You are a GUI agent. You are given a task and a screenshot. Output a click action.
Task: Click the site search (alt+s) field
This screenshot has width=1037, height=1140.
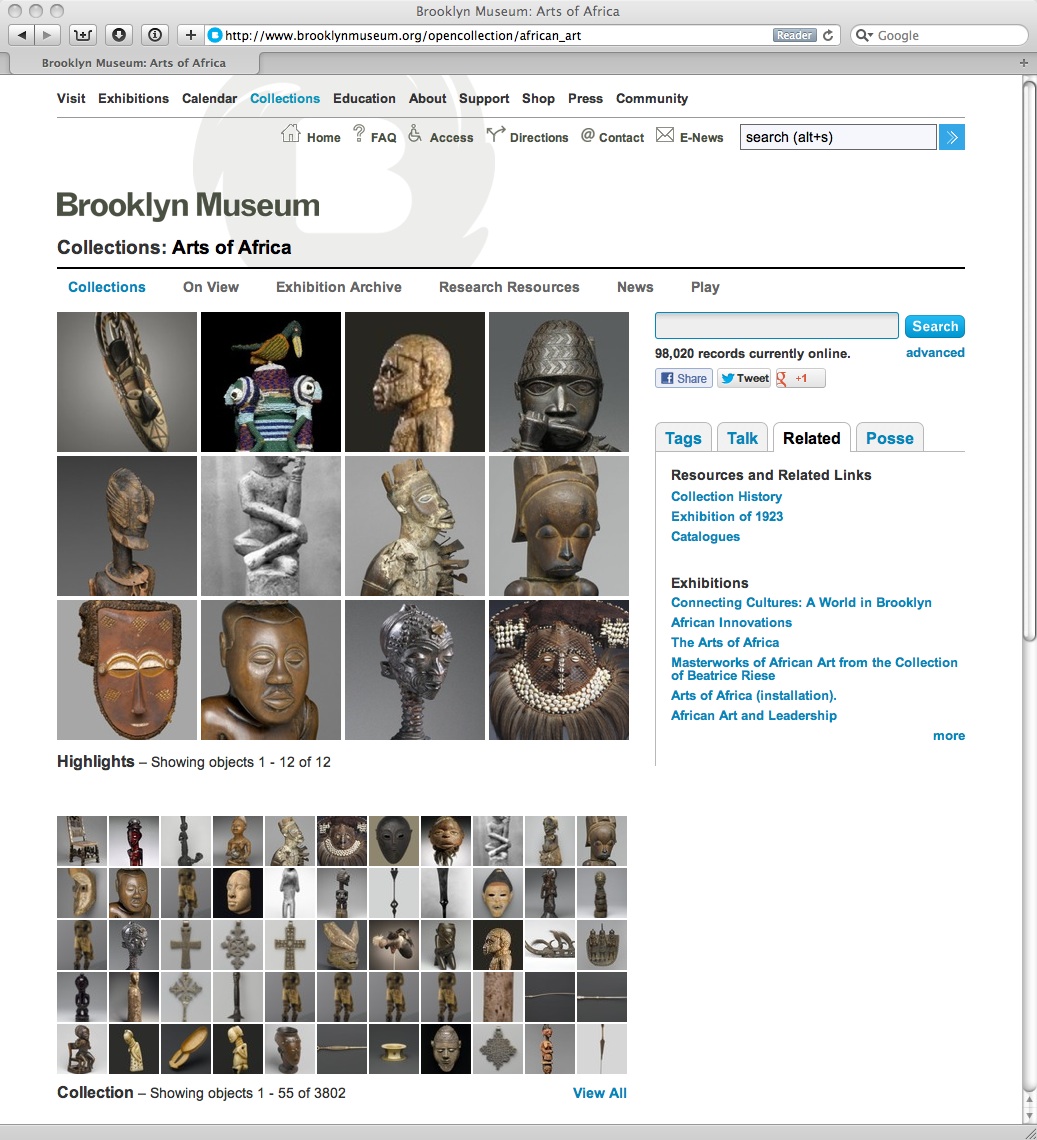click(838, 137)
